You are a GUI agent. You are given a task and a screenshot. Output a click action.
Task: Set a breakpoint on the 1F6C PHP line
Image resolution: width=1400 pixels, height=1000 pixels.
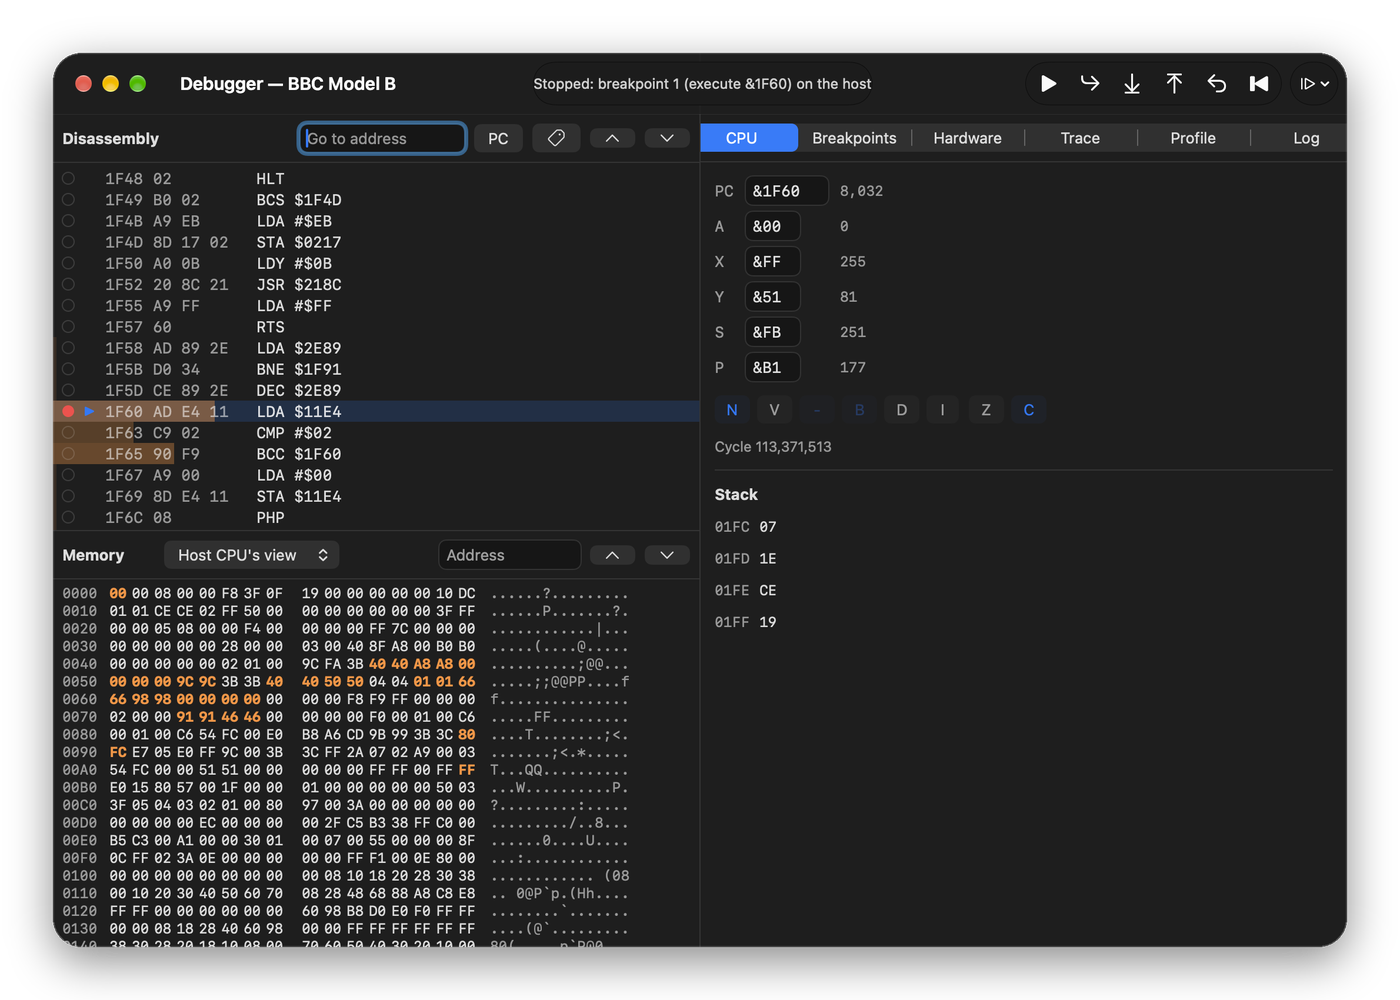point(68,517)
